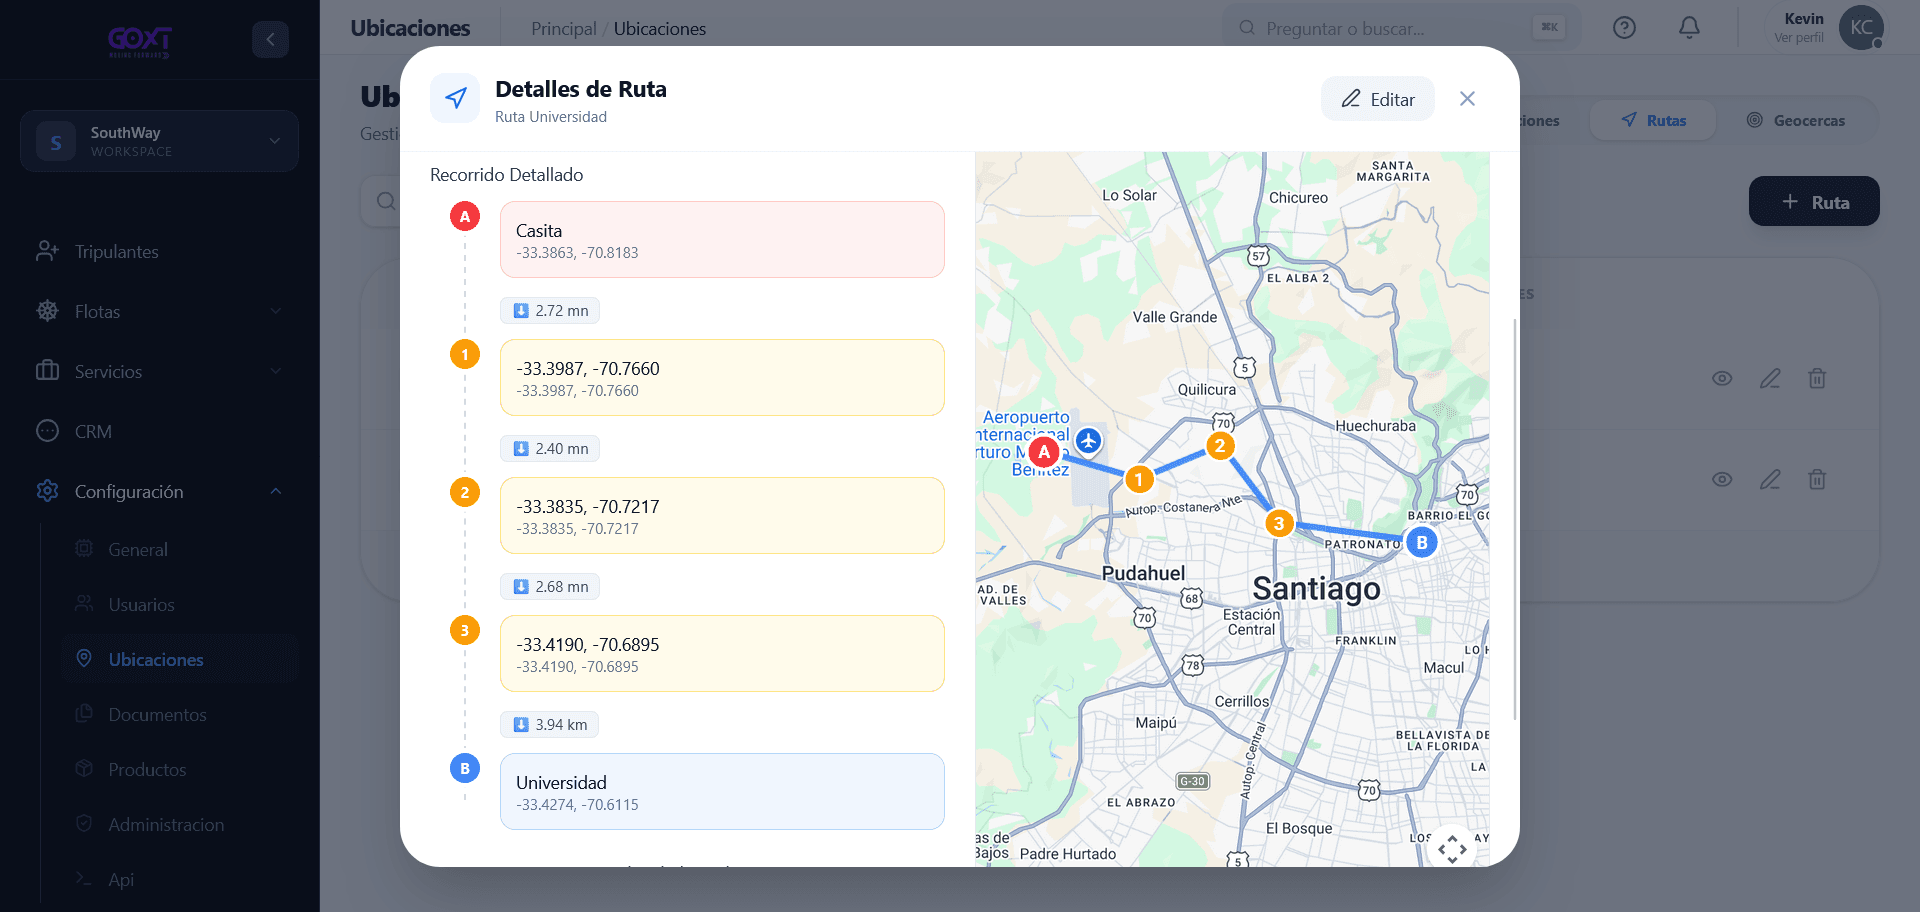This screenshot has width=1920, height=912.
Task: Toggle map fullscreen expand icon
Action: click(x=1452, y=849)
